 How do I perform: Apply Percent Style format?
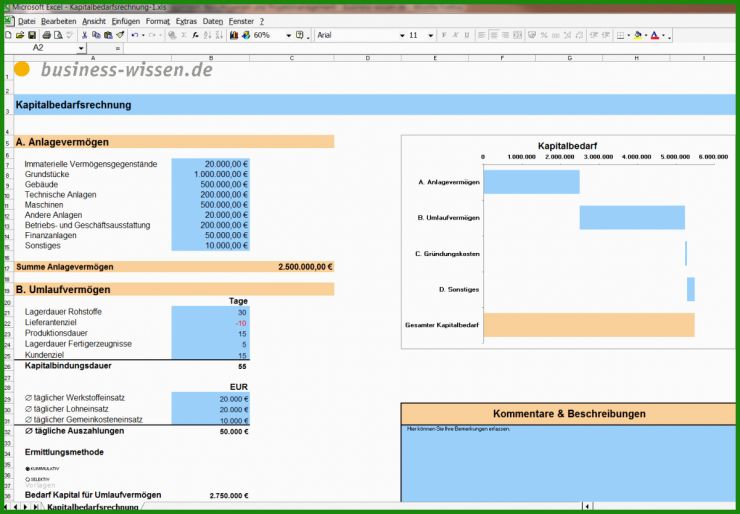point(544,35)
